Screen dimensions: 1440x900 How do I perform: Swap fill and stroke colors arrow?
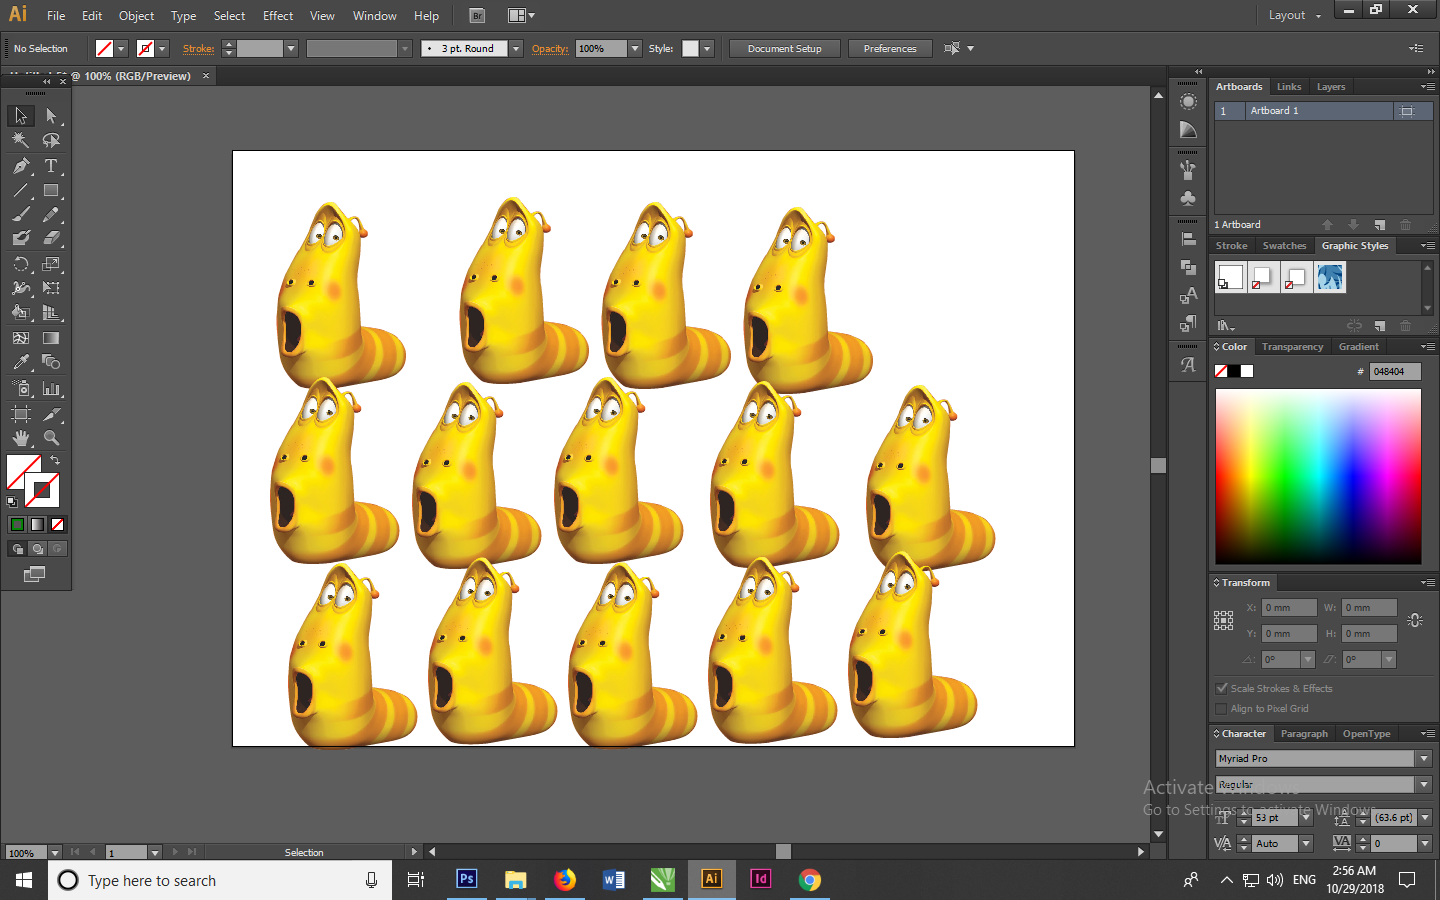click(55, 461)
